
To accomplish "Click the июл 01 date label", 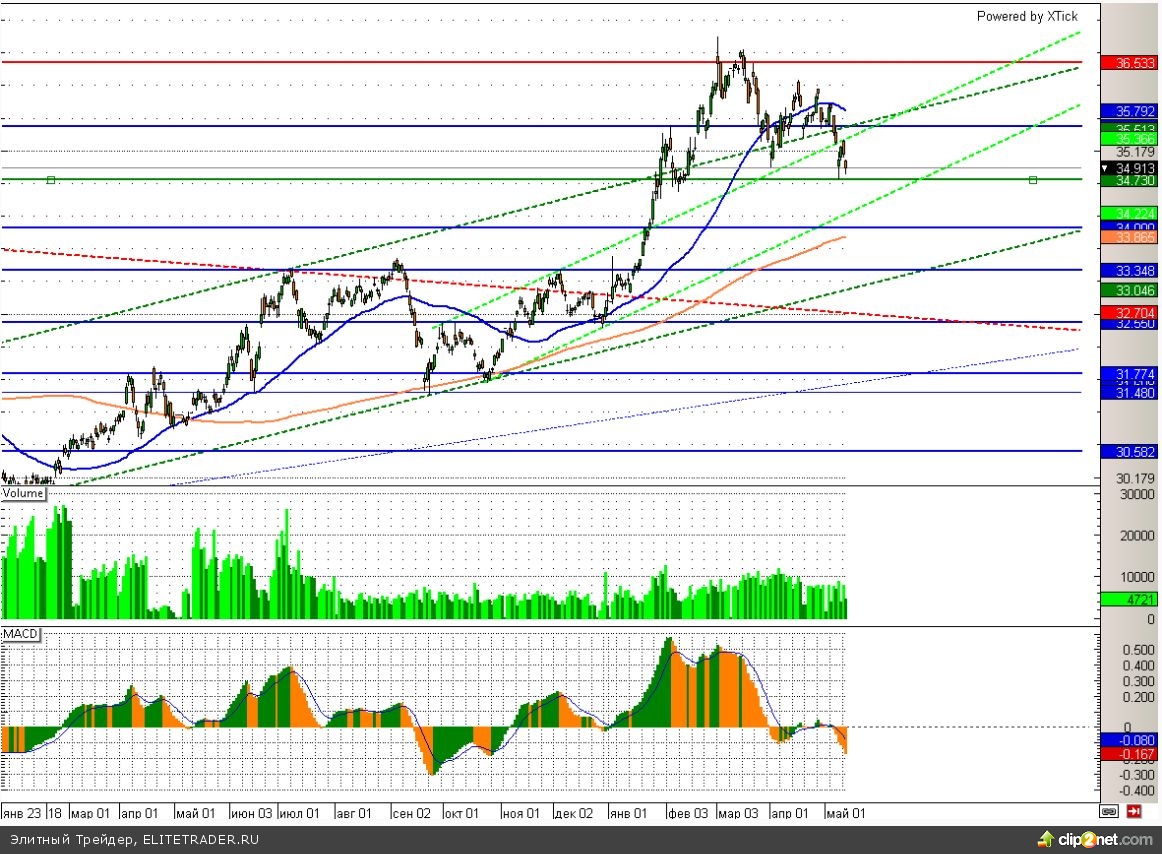I will [x=299, y=813].
